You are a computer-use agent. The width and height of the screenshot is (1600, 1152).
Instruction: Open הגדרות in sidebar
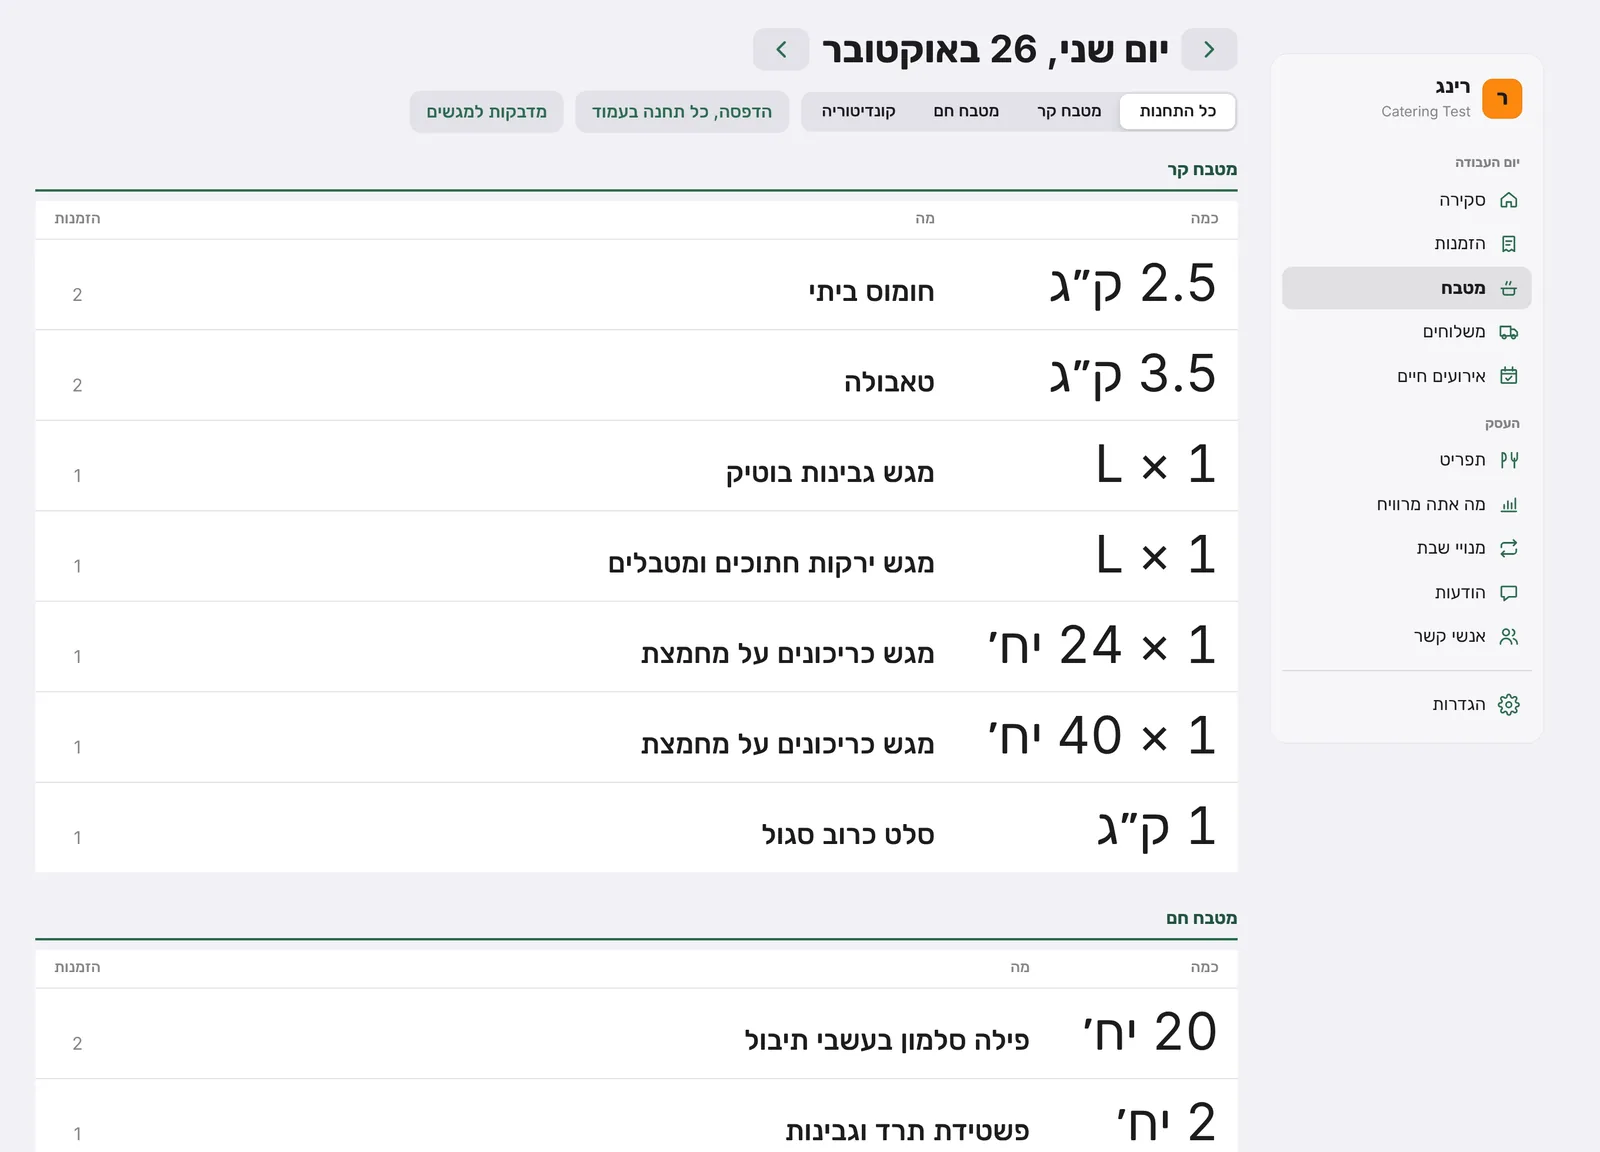pyautogui.click(x=1407, y=705)
